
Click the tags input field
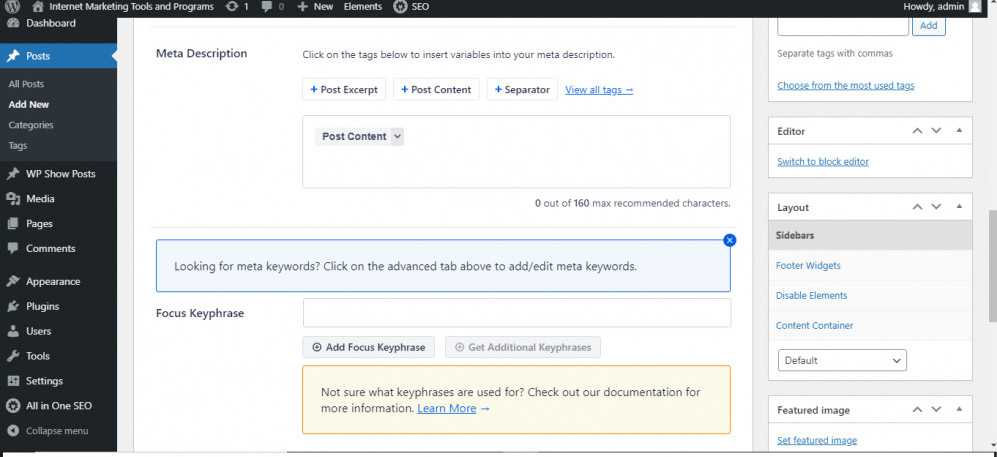(842, 25)
